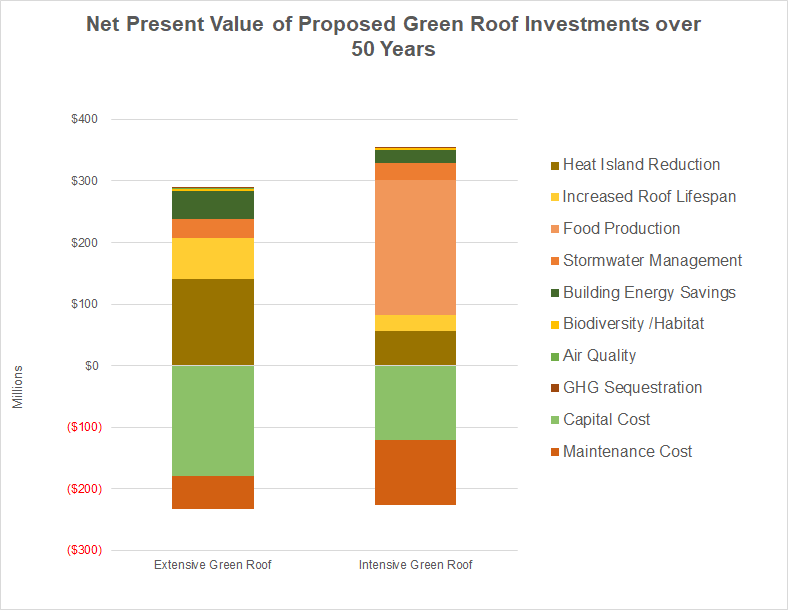
Task: Click the 'Maintenance Cost' legend label
Action: 627,451
